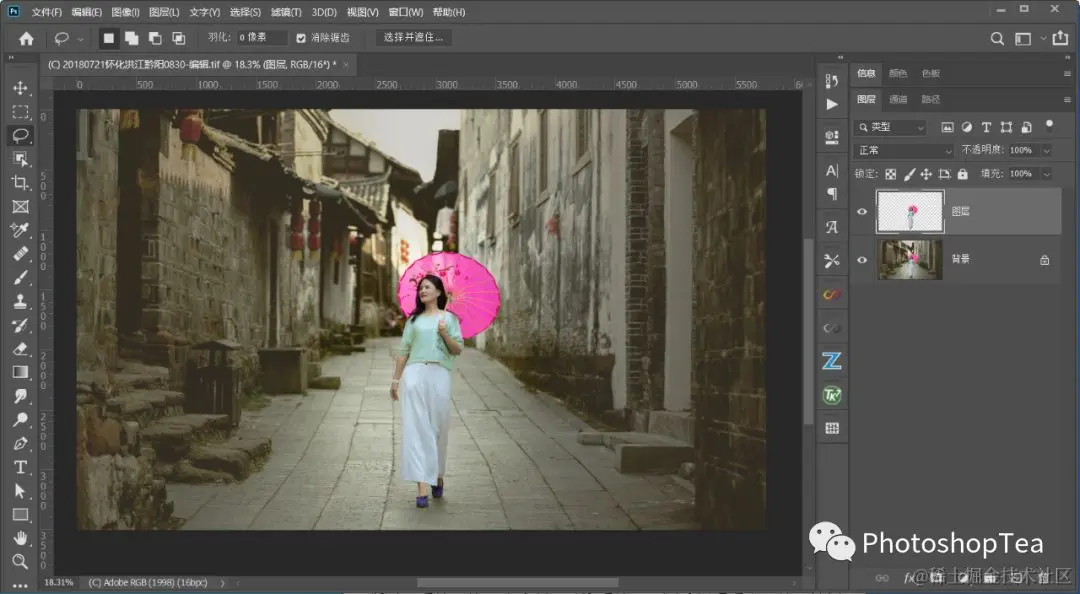Select the Hand tool

pyautogui.click(x=20, y=538)
